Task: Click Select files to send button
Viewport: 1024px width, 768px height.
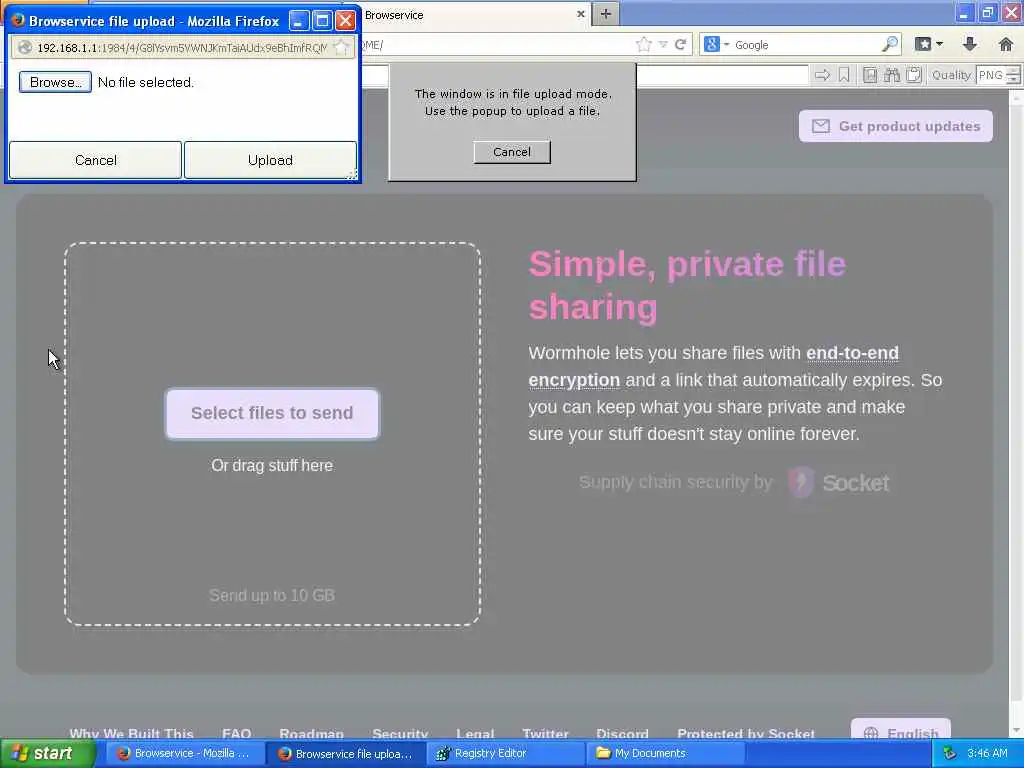Action: [272, 413]
